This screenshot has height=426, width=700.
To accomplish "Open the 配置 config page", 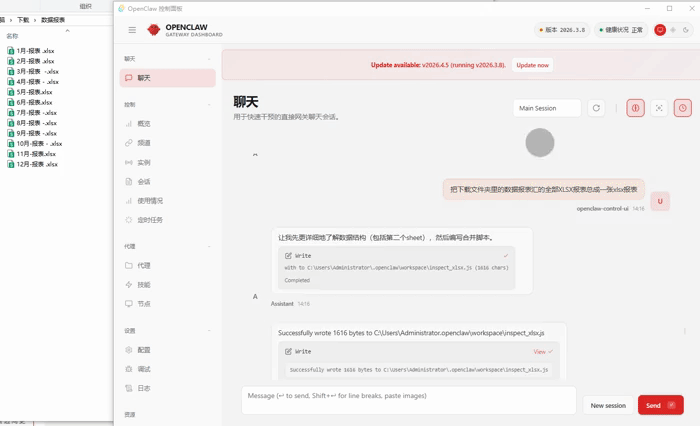I will coord(167,350).
